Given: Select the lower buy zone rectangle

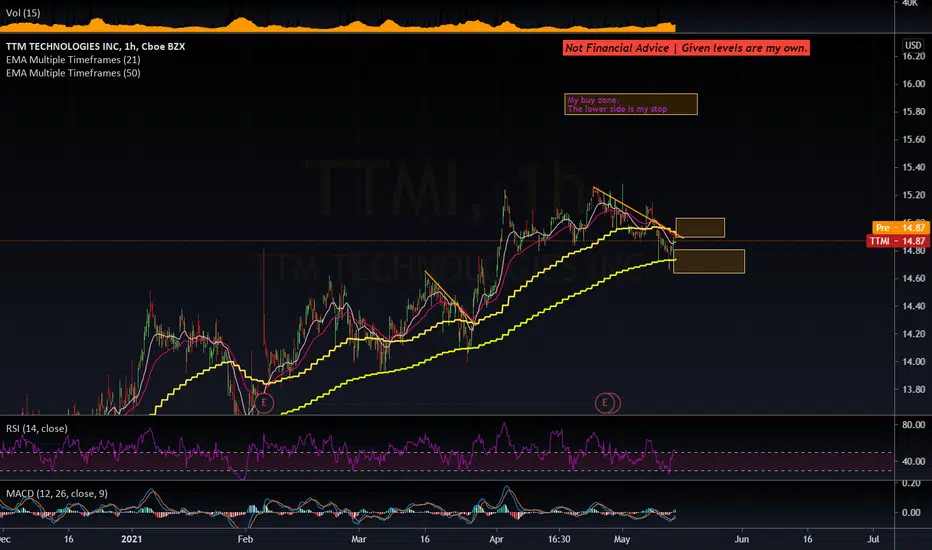Looking at the screenshot, I should click(x=709, y=262).
